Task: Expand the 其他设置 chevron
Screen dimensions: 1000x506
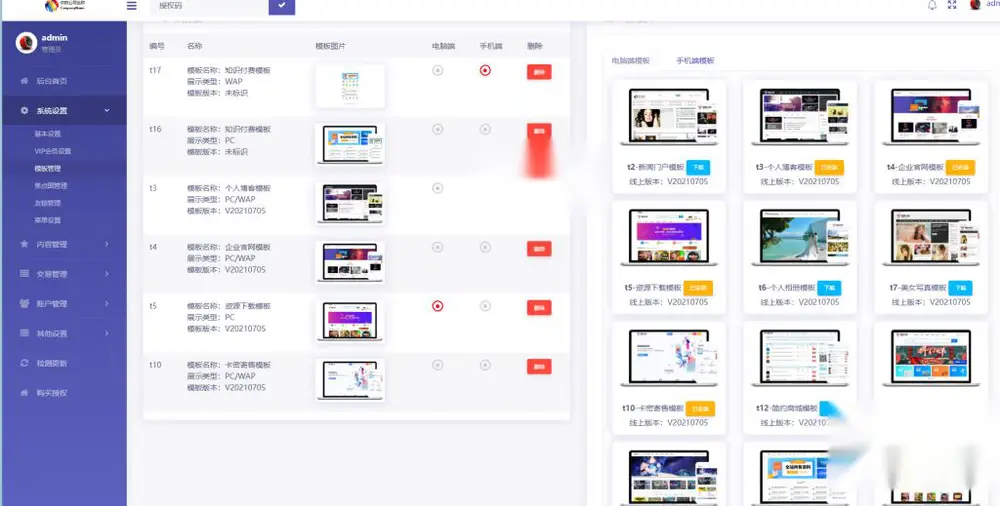Action: (x=107, y=333)
